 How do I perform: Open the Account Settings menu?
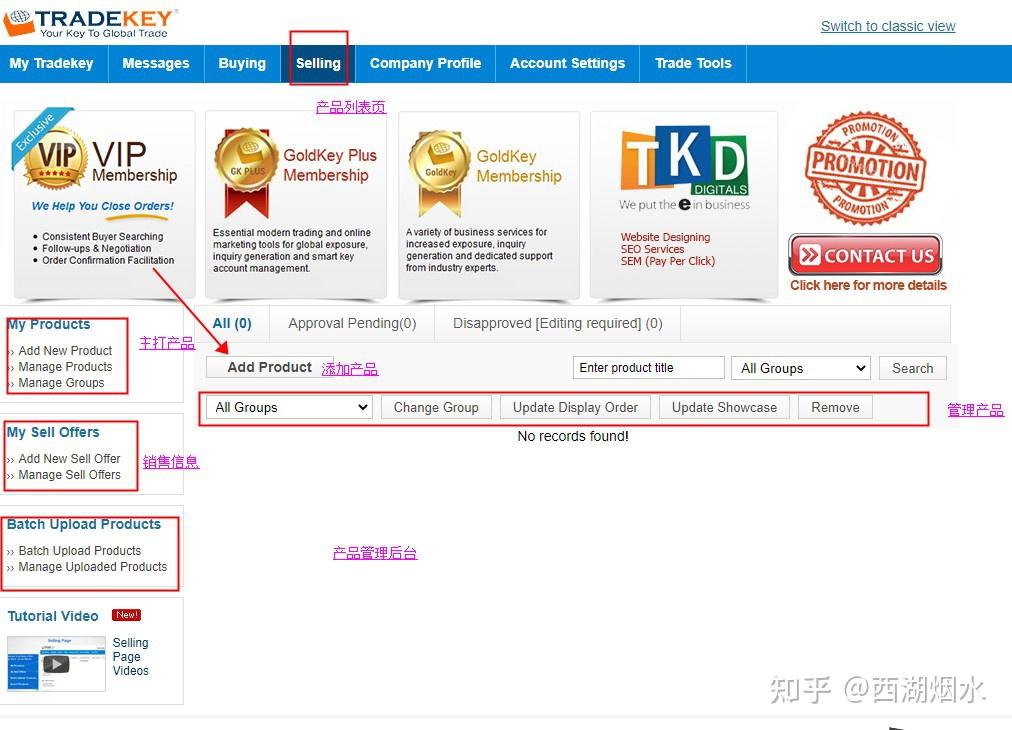pyautogui.click(x=567, y=63)
